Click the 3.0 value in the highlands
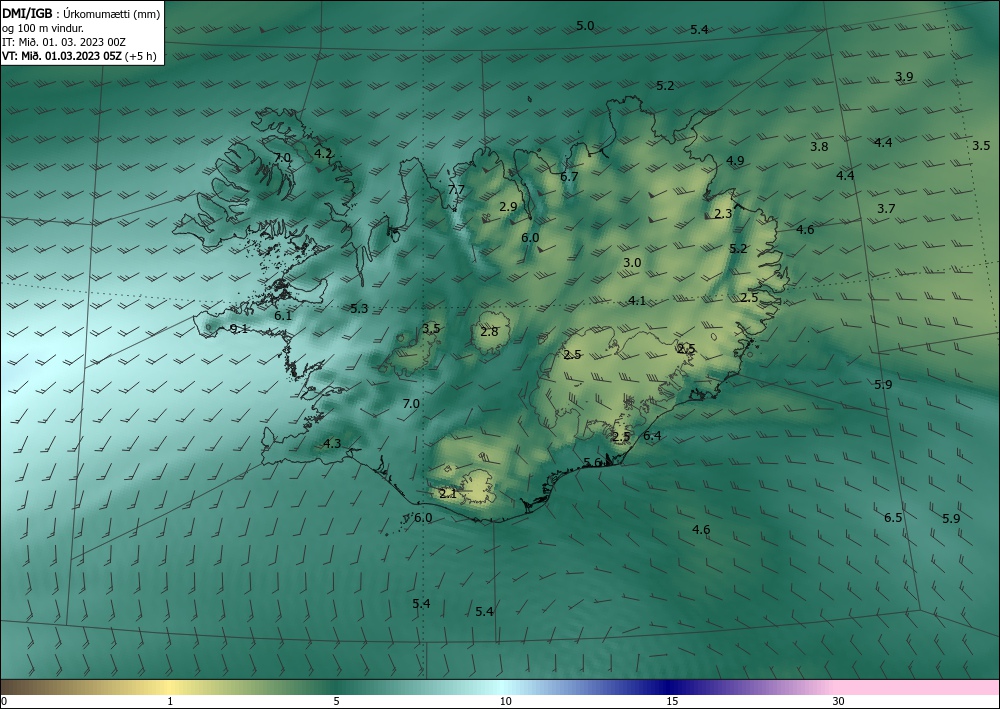This screenshot has width=1000, height=709. pyautogui.click(x=632, y=263)
